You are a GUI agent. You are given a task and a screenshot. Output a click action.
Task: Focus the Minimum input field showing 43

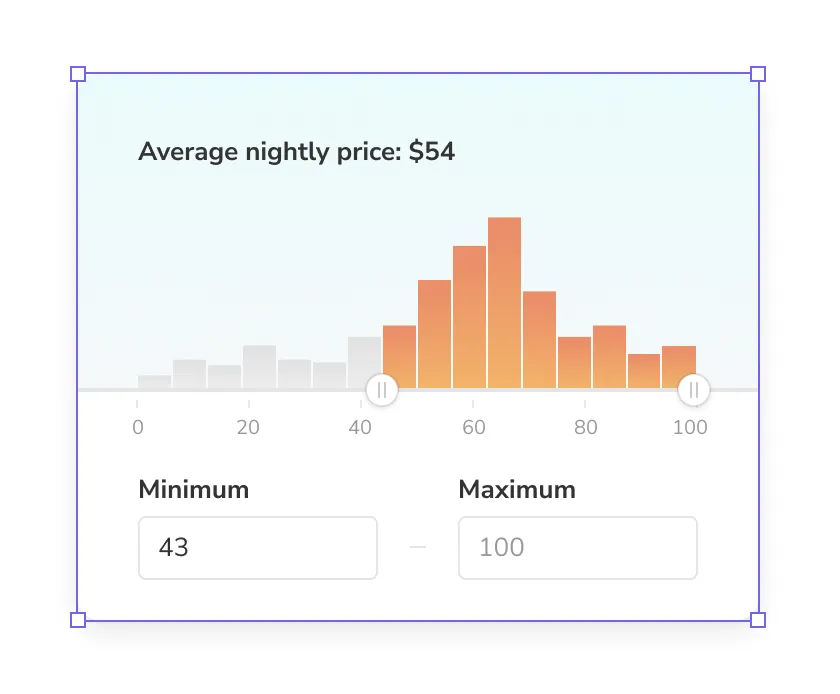(x=257, y=548)
